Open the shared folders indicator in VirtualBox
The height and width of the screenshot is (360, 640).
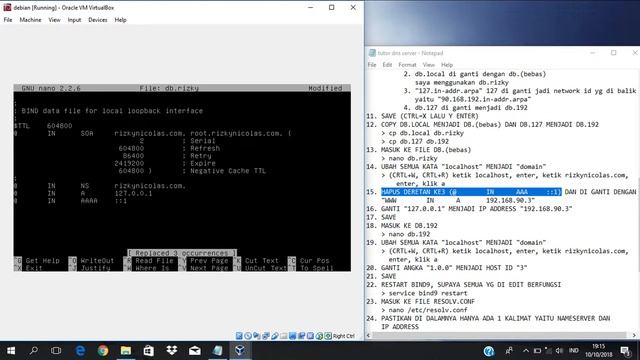tap(283, 336)
